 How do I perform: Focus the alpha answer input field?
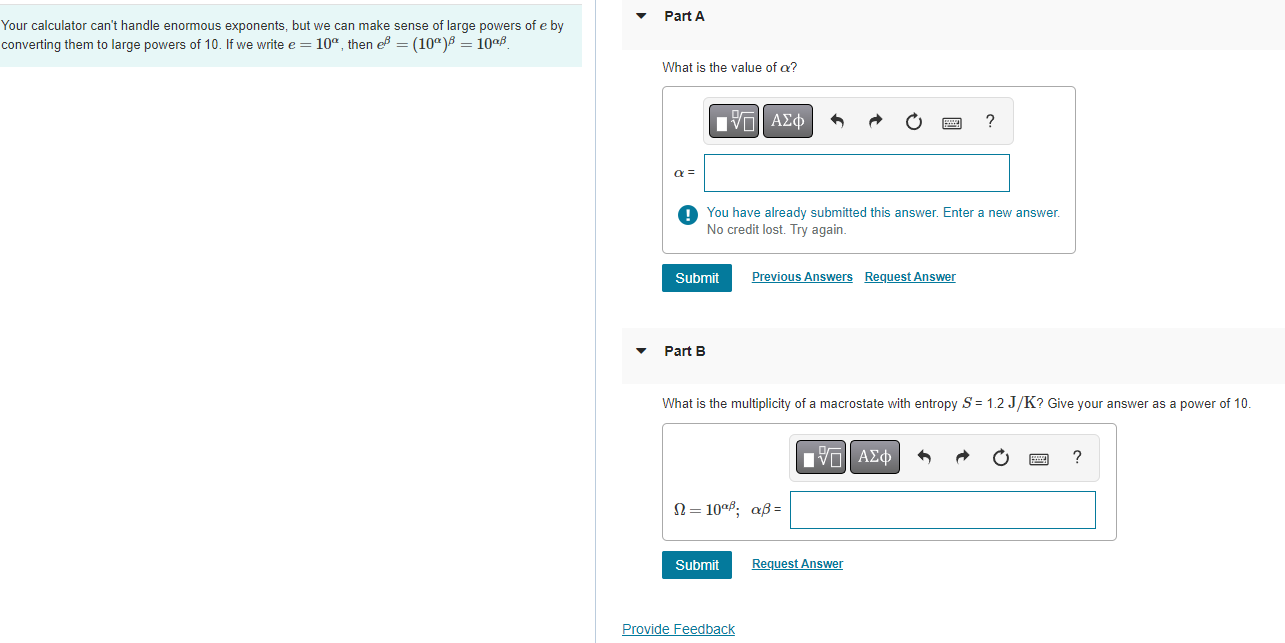click(x=857, y=173)
